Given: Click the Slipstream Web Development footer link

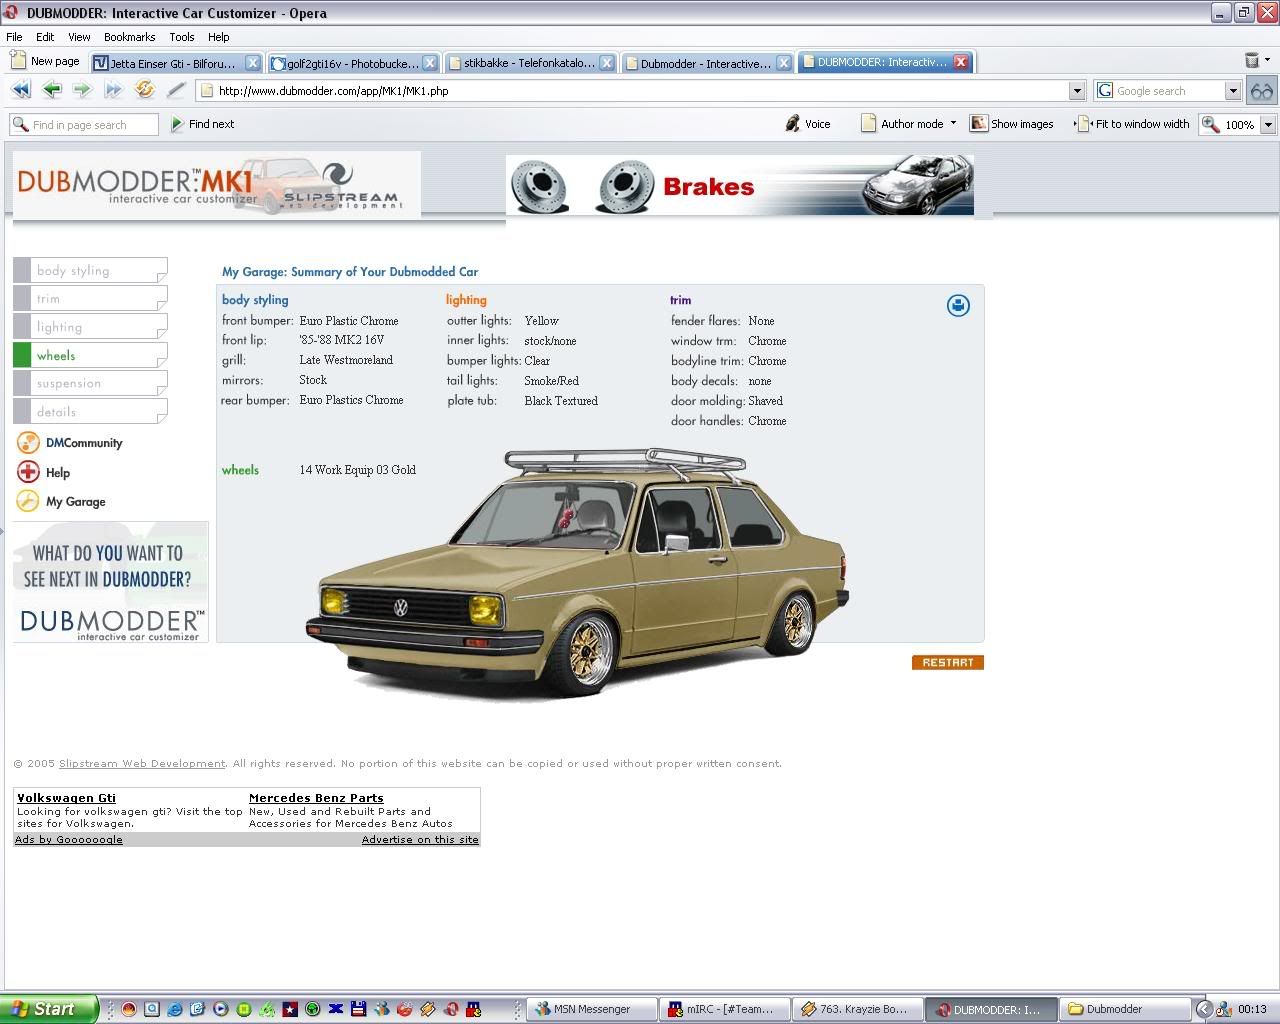Looking at the screenshot, I should tap(142, 763).
